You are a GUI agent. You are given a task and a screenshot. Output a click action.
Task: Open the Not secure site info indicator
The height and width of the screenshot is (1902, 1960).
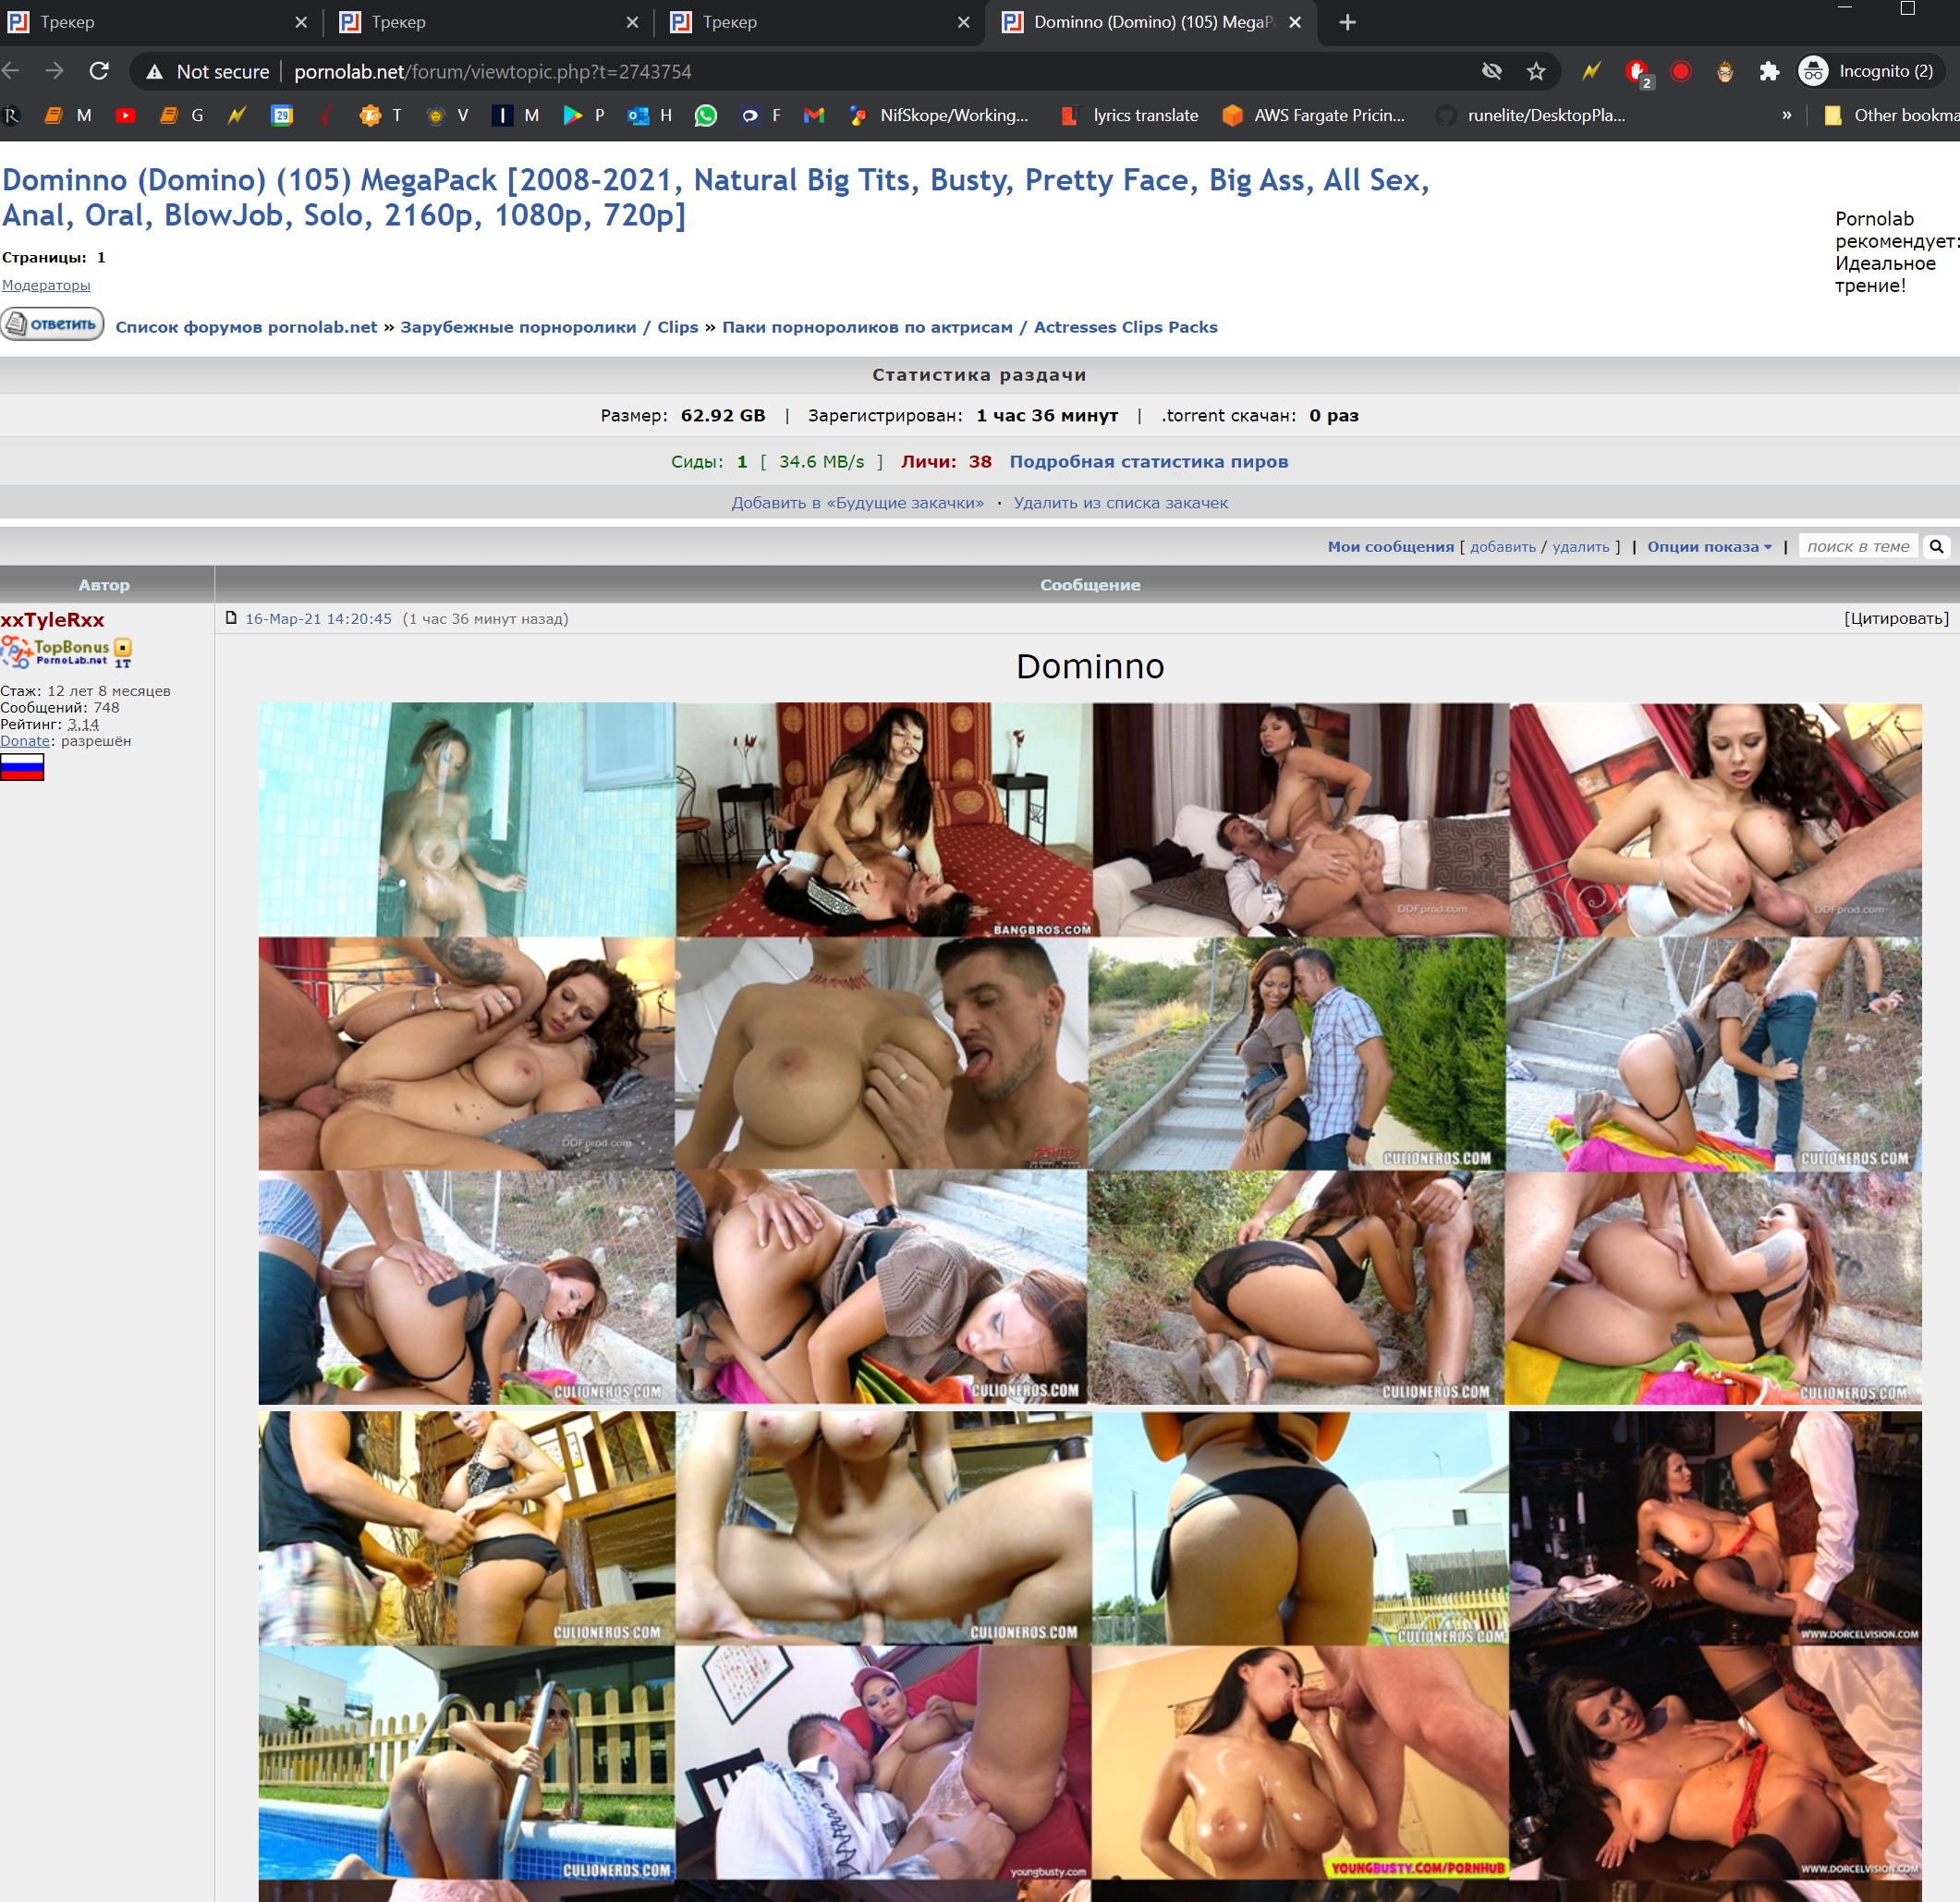pyautogui.click(x=208, y=72)
